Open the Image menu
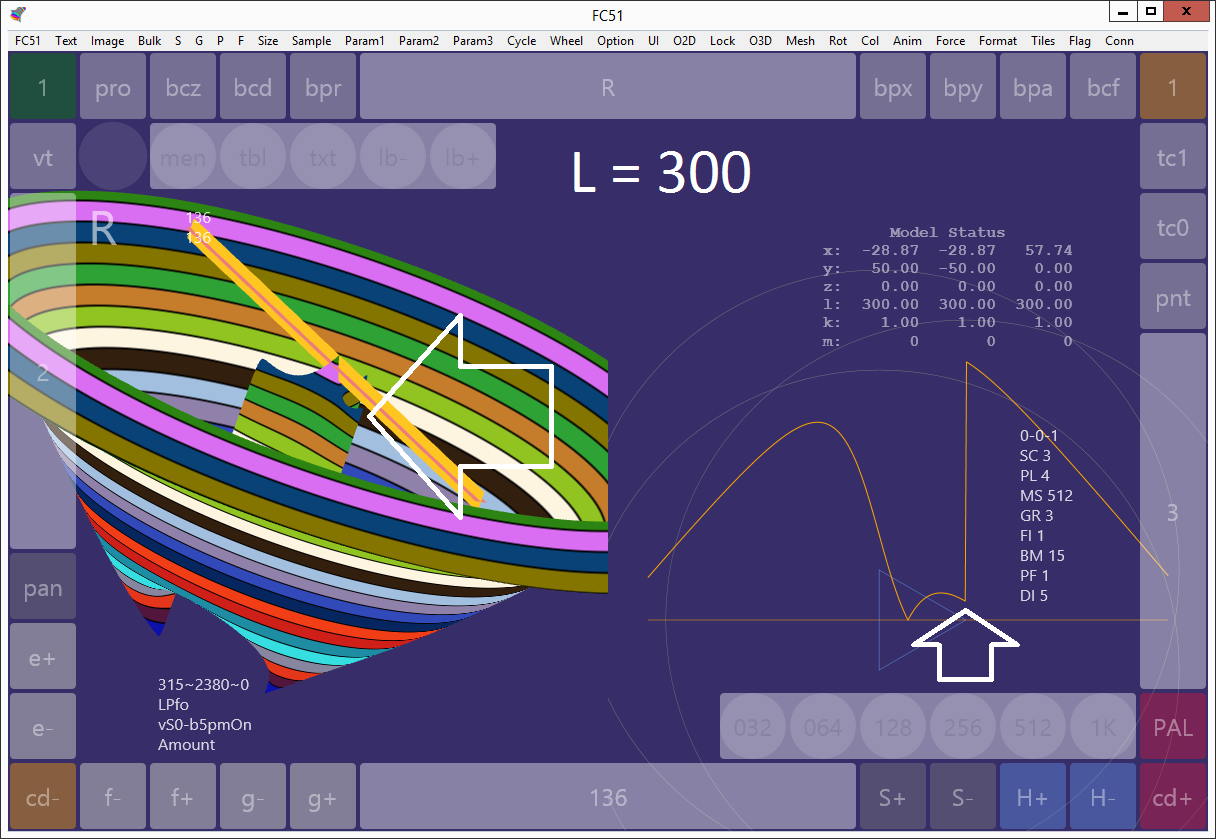Image resolution: width=1216 pixels, height=839 pixels. tap(108, 41)
